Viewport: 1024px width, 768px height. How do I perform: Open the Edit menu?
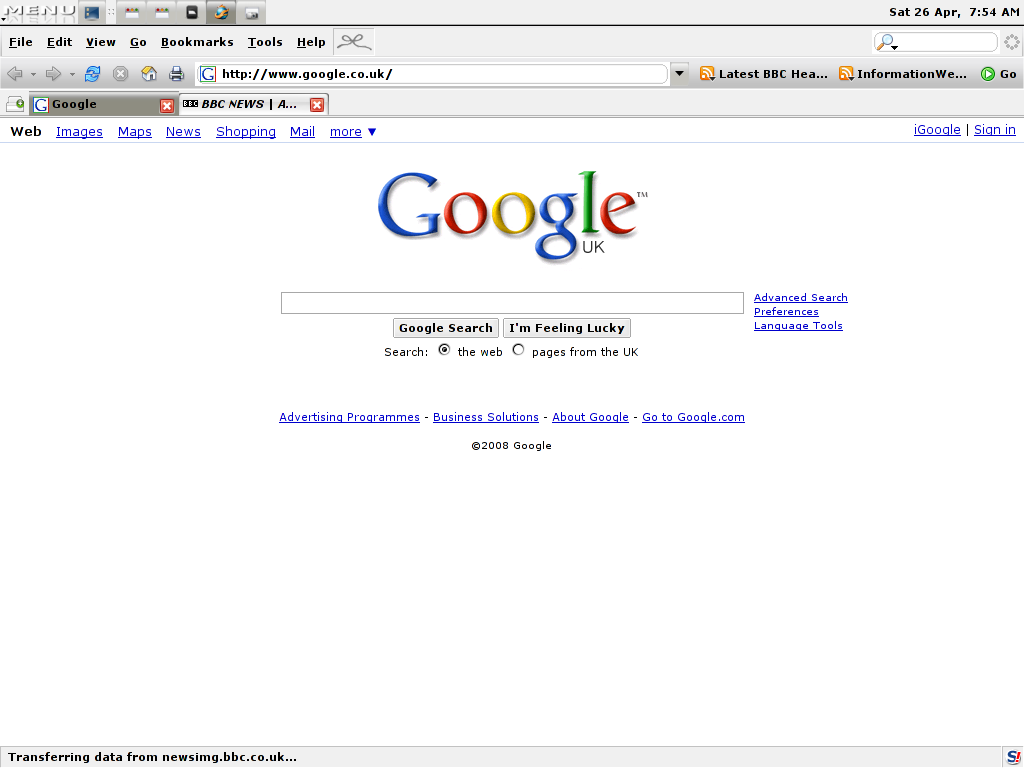pos(59,42)
